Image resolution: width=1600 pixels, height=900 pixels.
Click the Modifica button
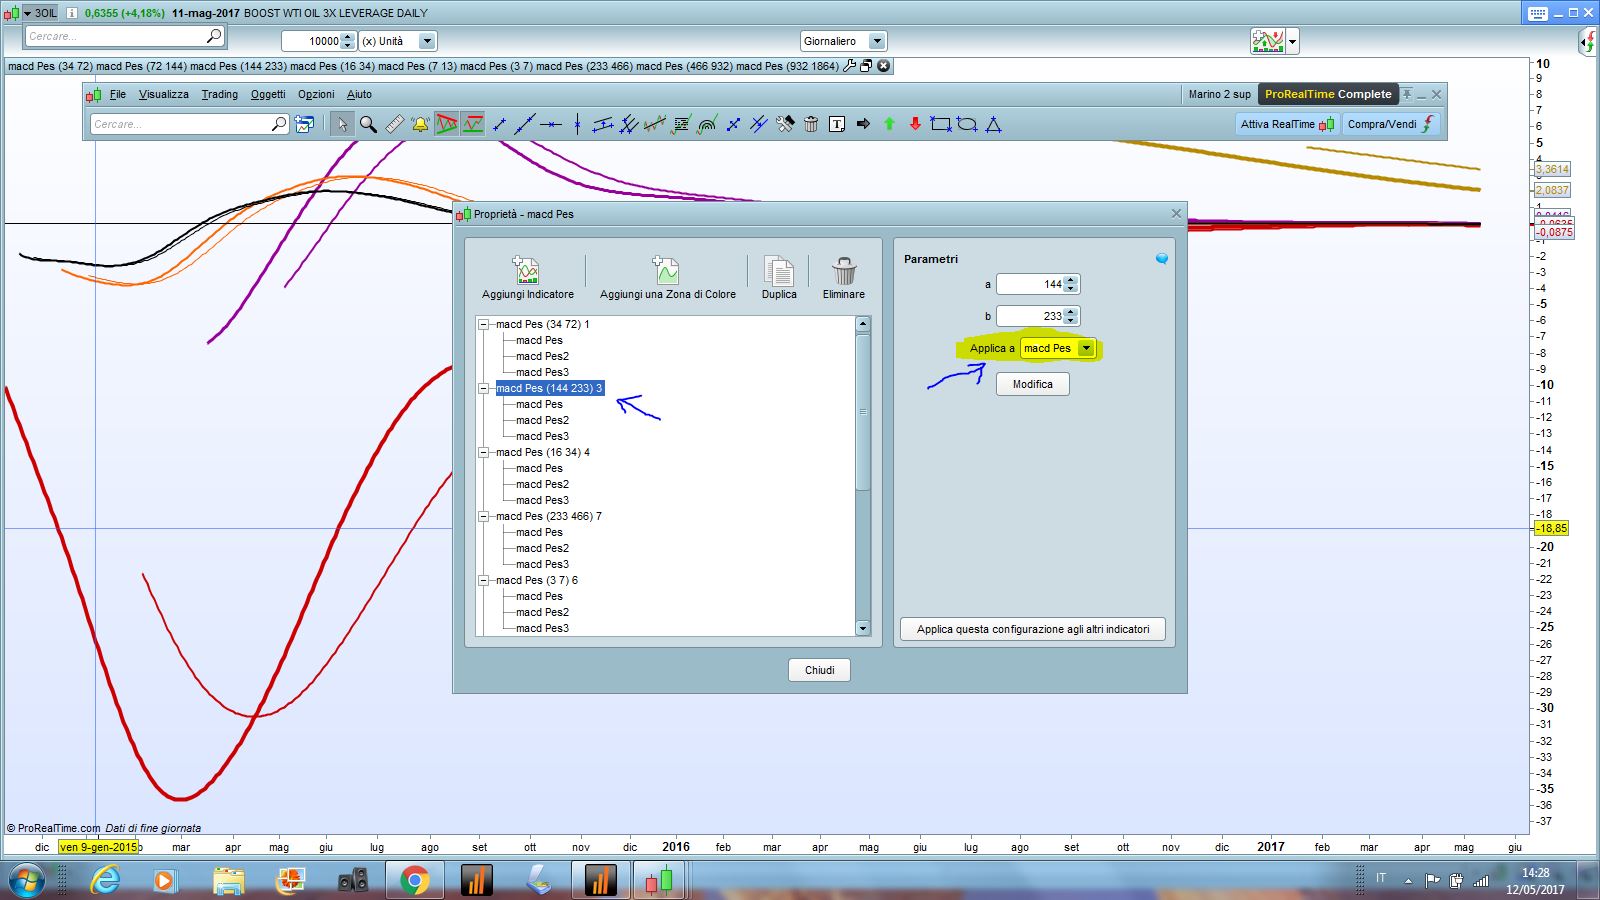[x=1032, y=384]
